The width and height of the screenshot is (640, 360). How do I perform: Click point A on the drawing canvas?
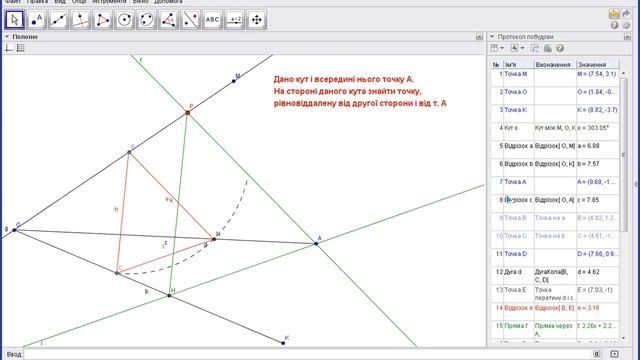316,244
